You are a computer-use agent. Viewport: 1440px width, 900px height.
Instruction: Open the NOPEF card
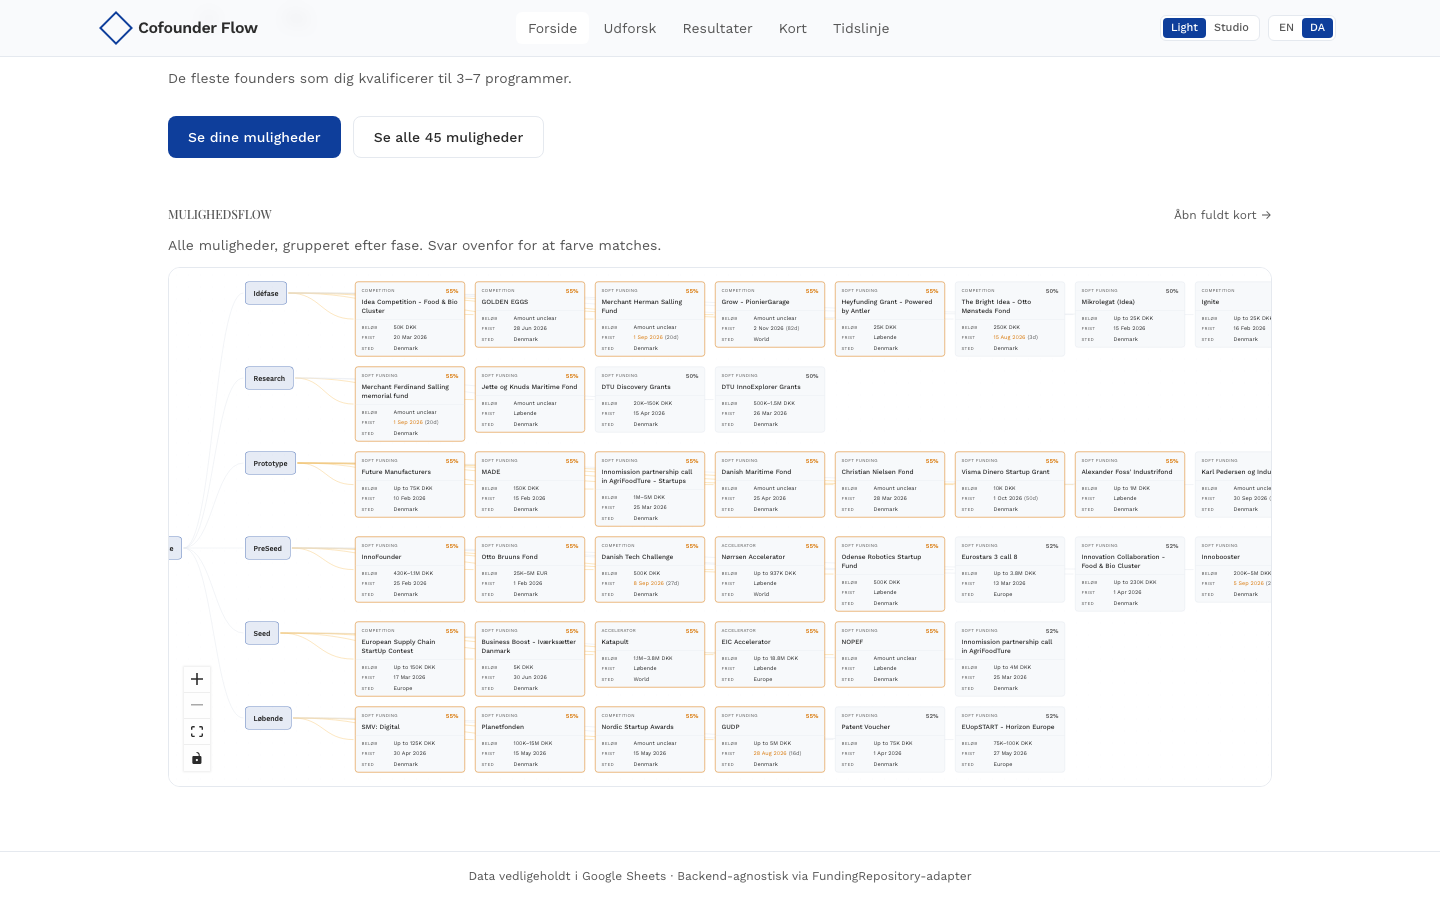click(x=890, y=655)
